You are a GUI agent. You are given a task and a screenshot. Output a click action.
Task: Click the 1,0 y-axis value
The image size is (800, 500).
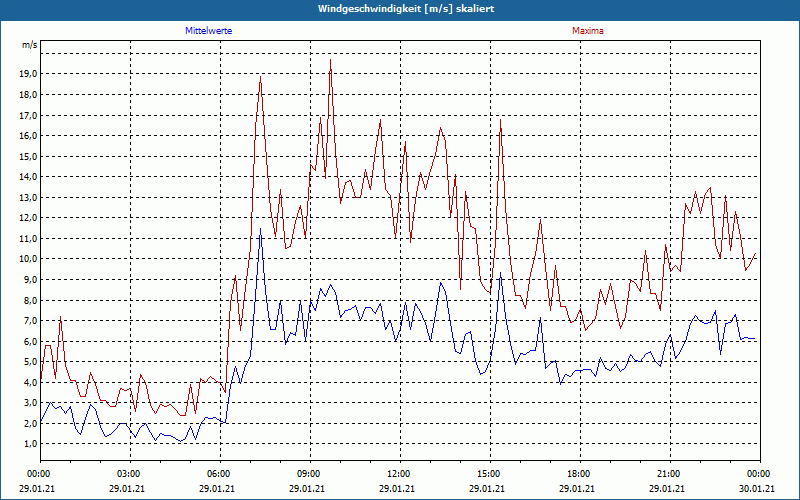(x=30, y=444)
